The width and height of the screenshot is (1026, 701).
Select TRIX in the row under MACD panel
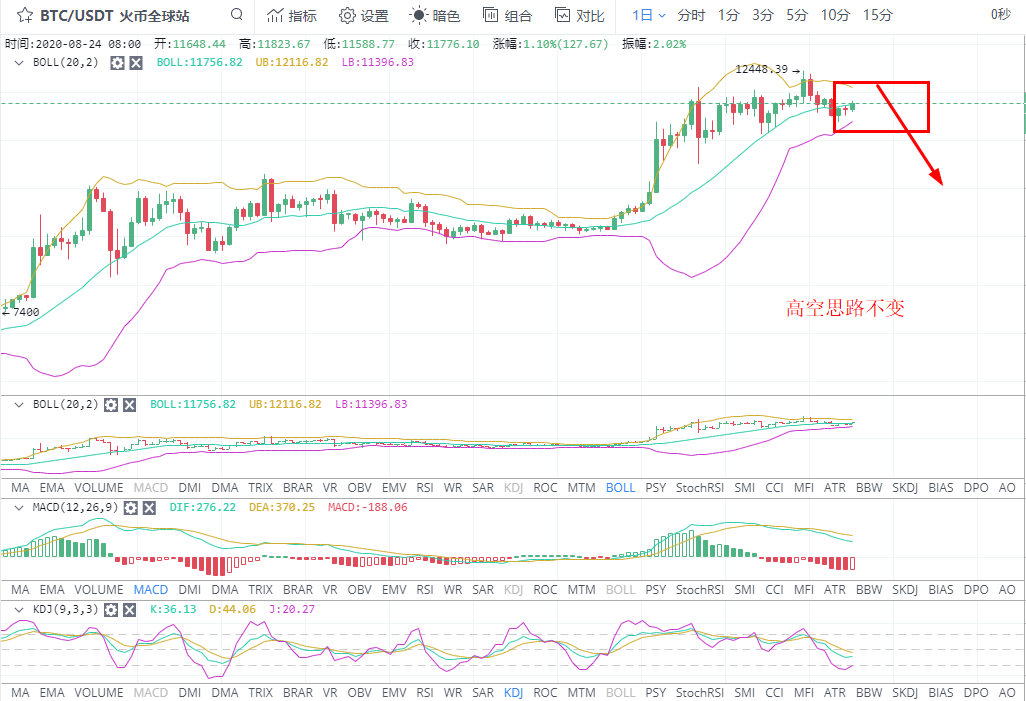point(260,590)
